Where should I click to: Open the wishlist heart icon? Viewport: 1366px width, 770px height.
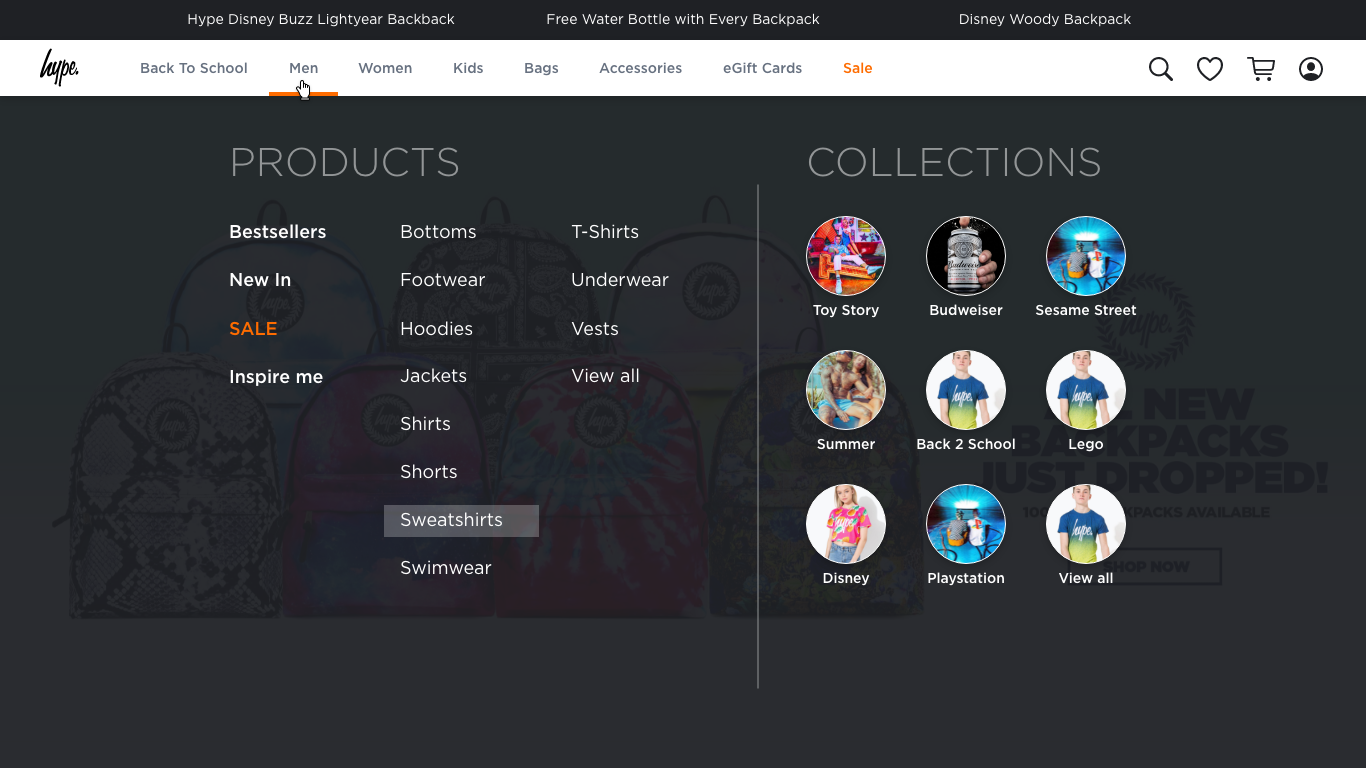1210,69
